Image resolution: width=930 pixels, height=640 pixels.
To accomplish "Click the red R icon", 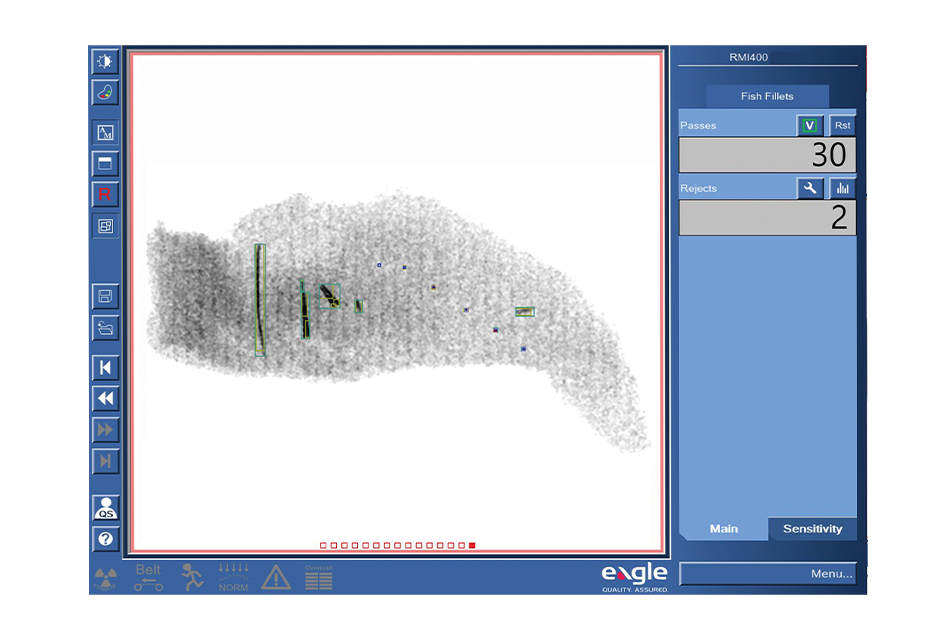I will 105,194.
